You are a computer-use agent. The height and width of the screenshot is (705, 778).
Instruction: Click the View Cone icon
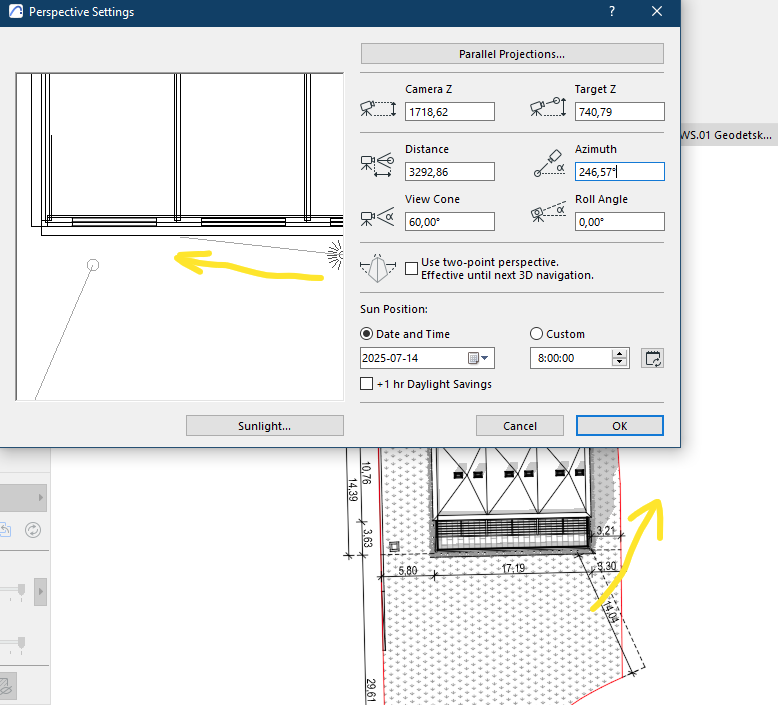click(377, 217)
